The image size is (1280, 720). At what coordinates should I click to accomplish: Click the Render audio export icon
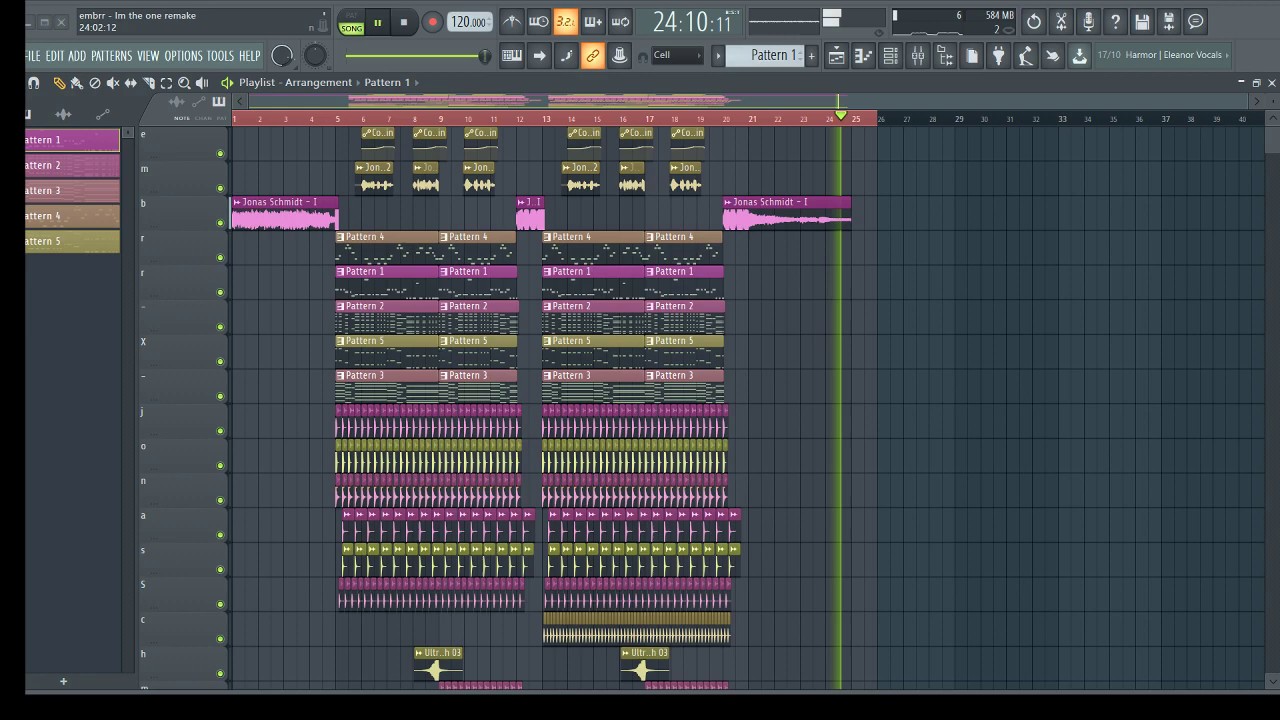1169,21
